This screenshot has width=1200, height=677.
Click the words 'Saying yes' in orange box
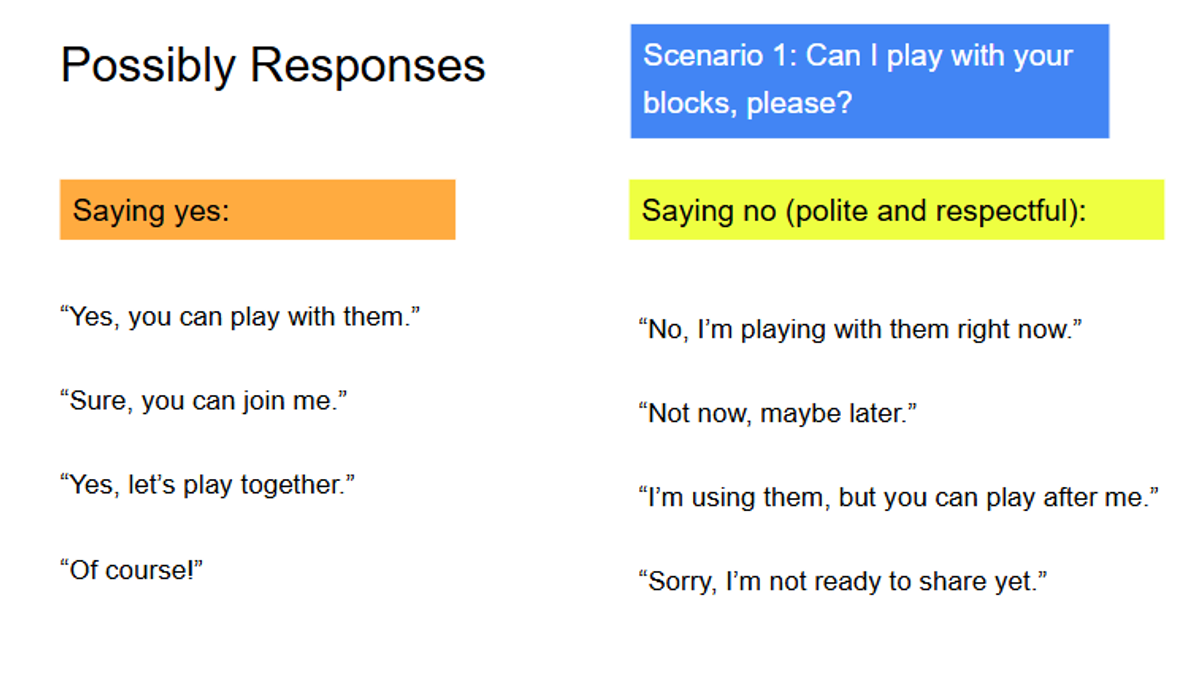pyautogui.click(x=146, y=211)
